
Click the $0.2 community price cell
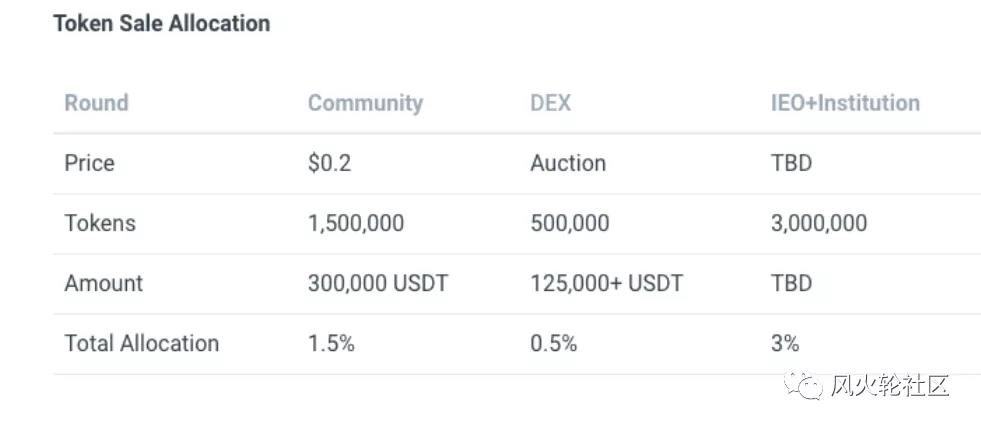coord(329,163)
